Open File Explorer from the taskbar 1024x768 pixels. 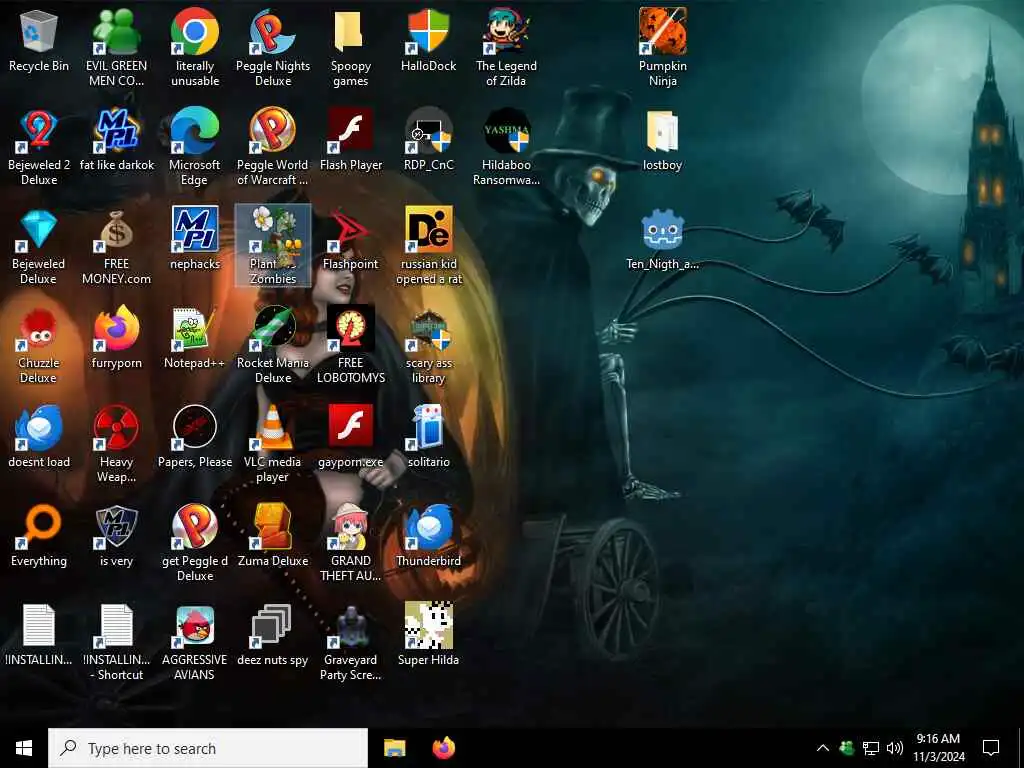point(394,748)
